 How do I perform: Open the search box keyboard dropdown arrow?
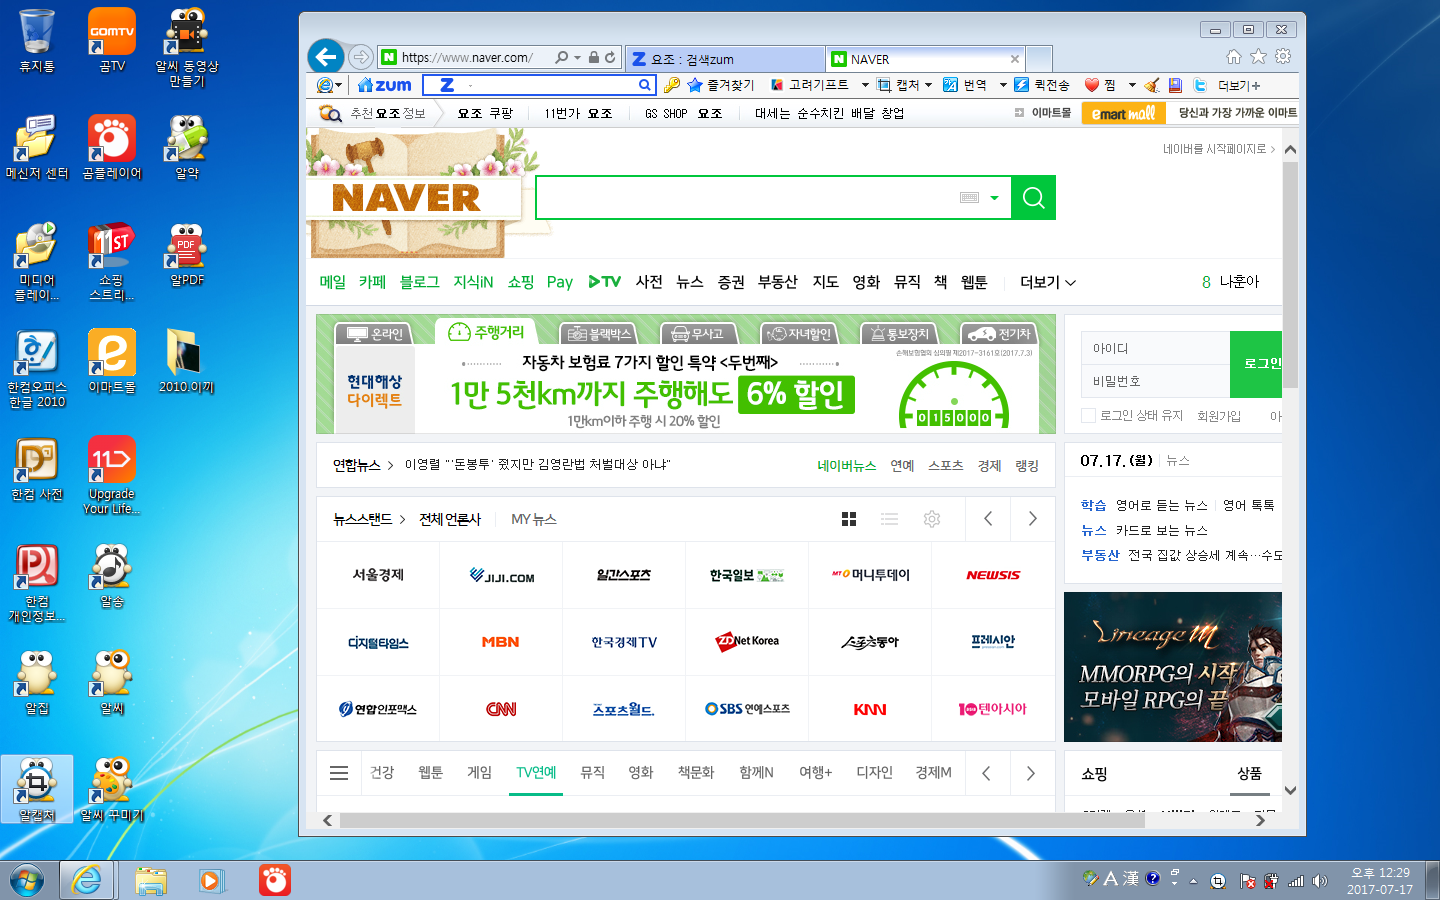(x=994, y=198)
